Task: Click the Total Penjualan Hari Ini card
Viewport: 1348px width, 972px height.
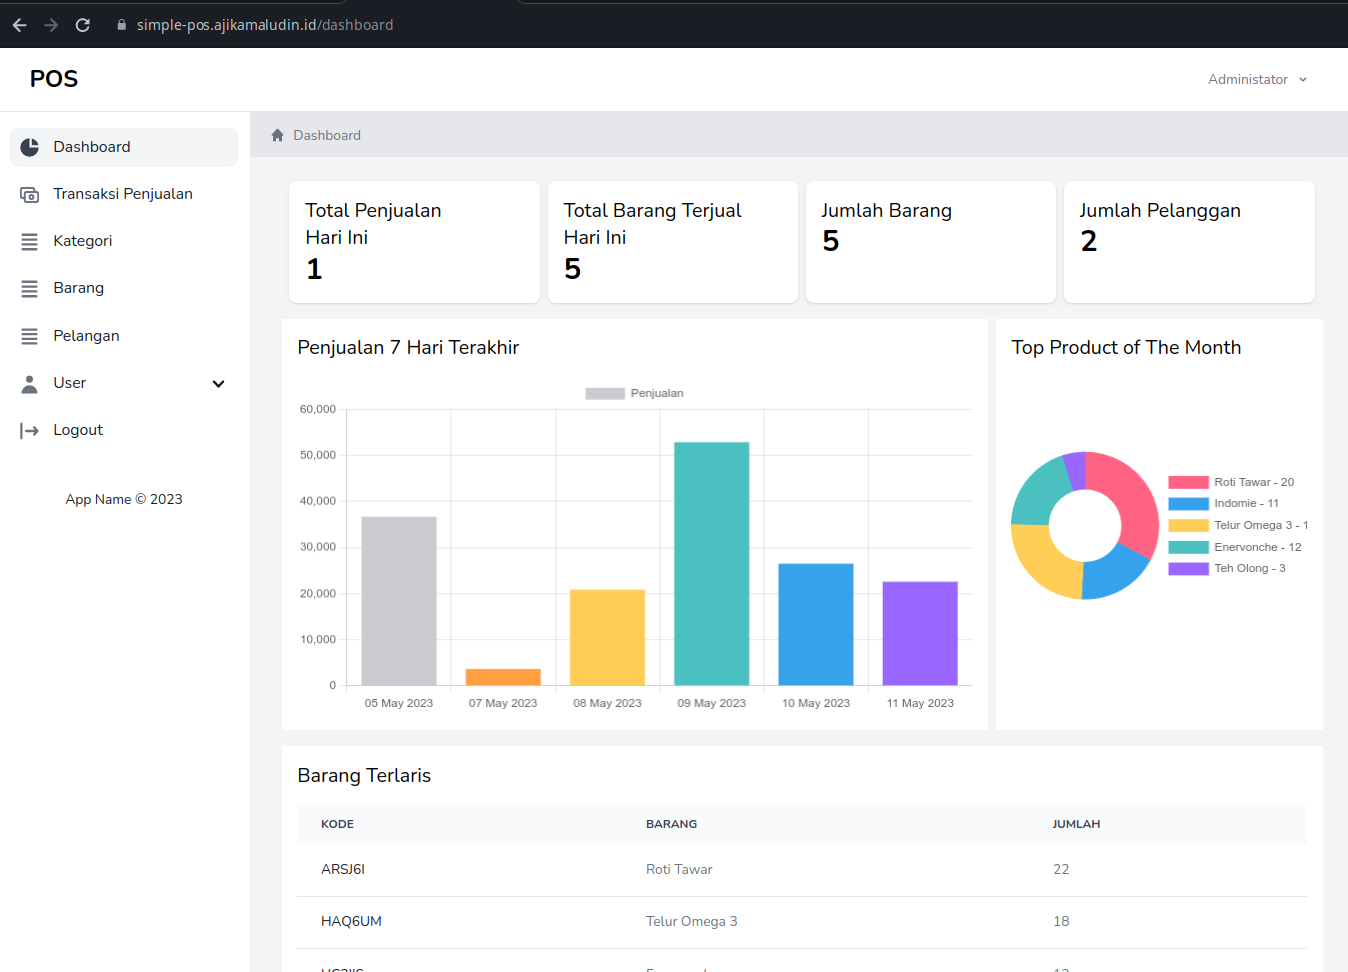Action: (414, 242)
